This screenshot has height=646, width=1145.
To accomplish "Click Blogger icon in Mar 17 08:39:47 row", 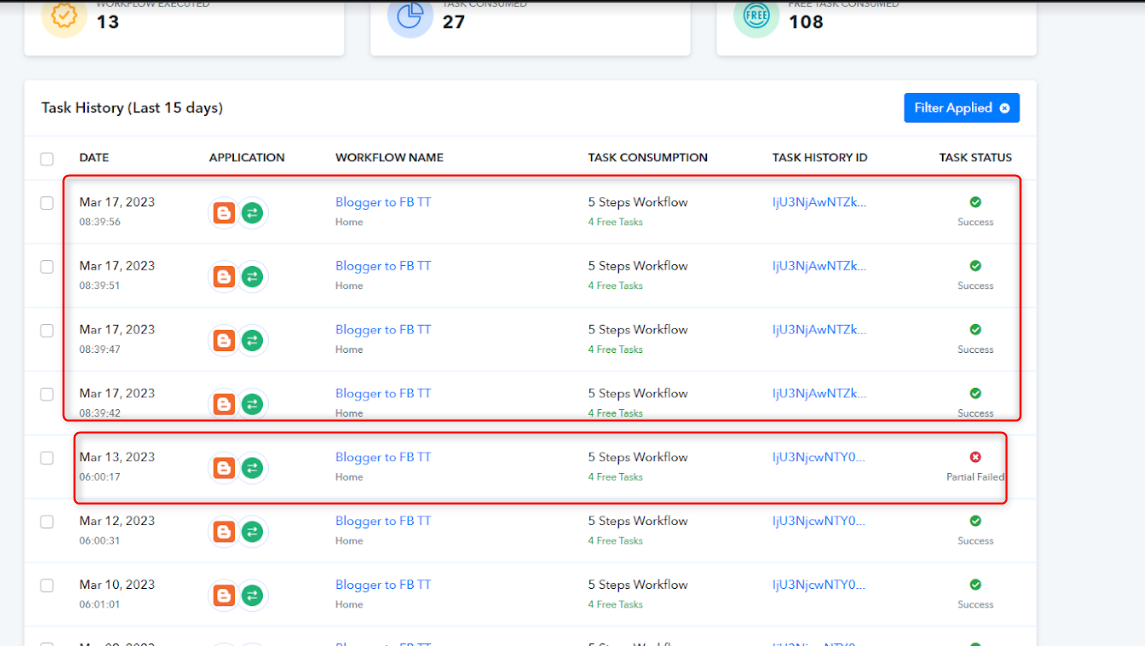I will pos(224,340).
